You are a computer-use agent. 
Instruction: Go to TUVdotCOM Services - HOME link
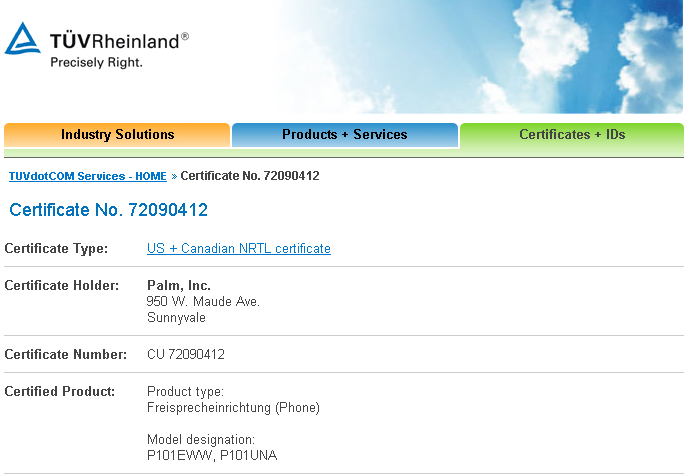pyautogui.click(x=88, y=176)
